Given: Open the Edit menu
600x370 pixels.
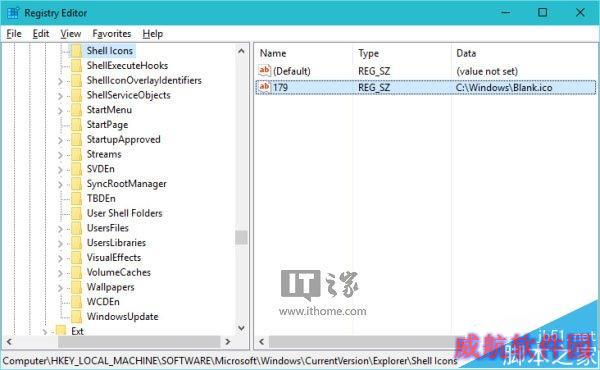Looking at the screenshot, I should pyautogui.click(x=41, y=34).
